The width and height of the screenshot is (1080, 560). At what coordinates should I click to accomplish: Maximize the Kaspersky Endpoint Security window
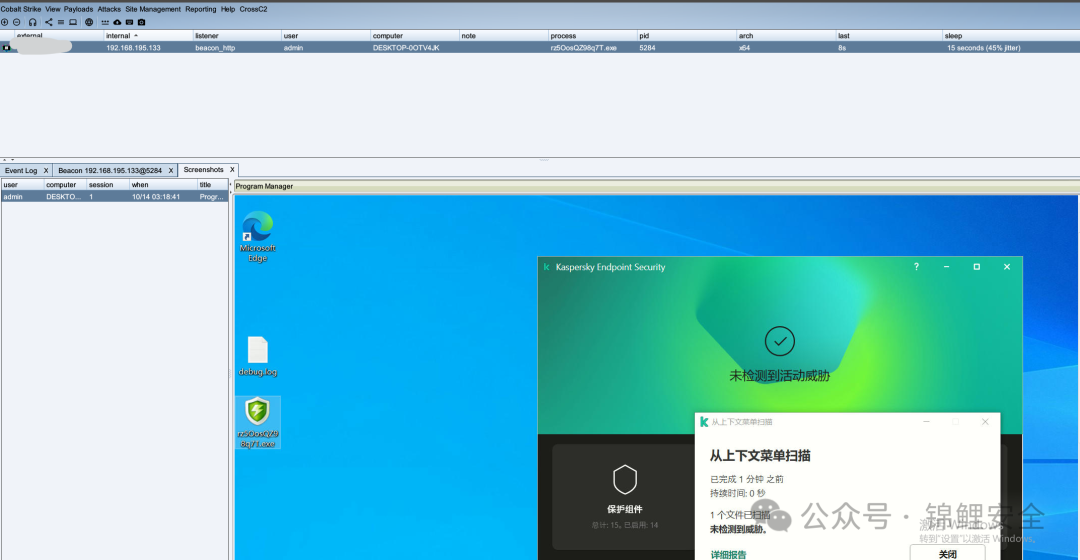tap(976, 267)
